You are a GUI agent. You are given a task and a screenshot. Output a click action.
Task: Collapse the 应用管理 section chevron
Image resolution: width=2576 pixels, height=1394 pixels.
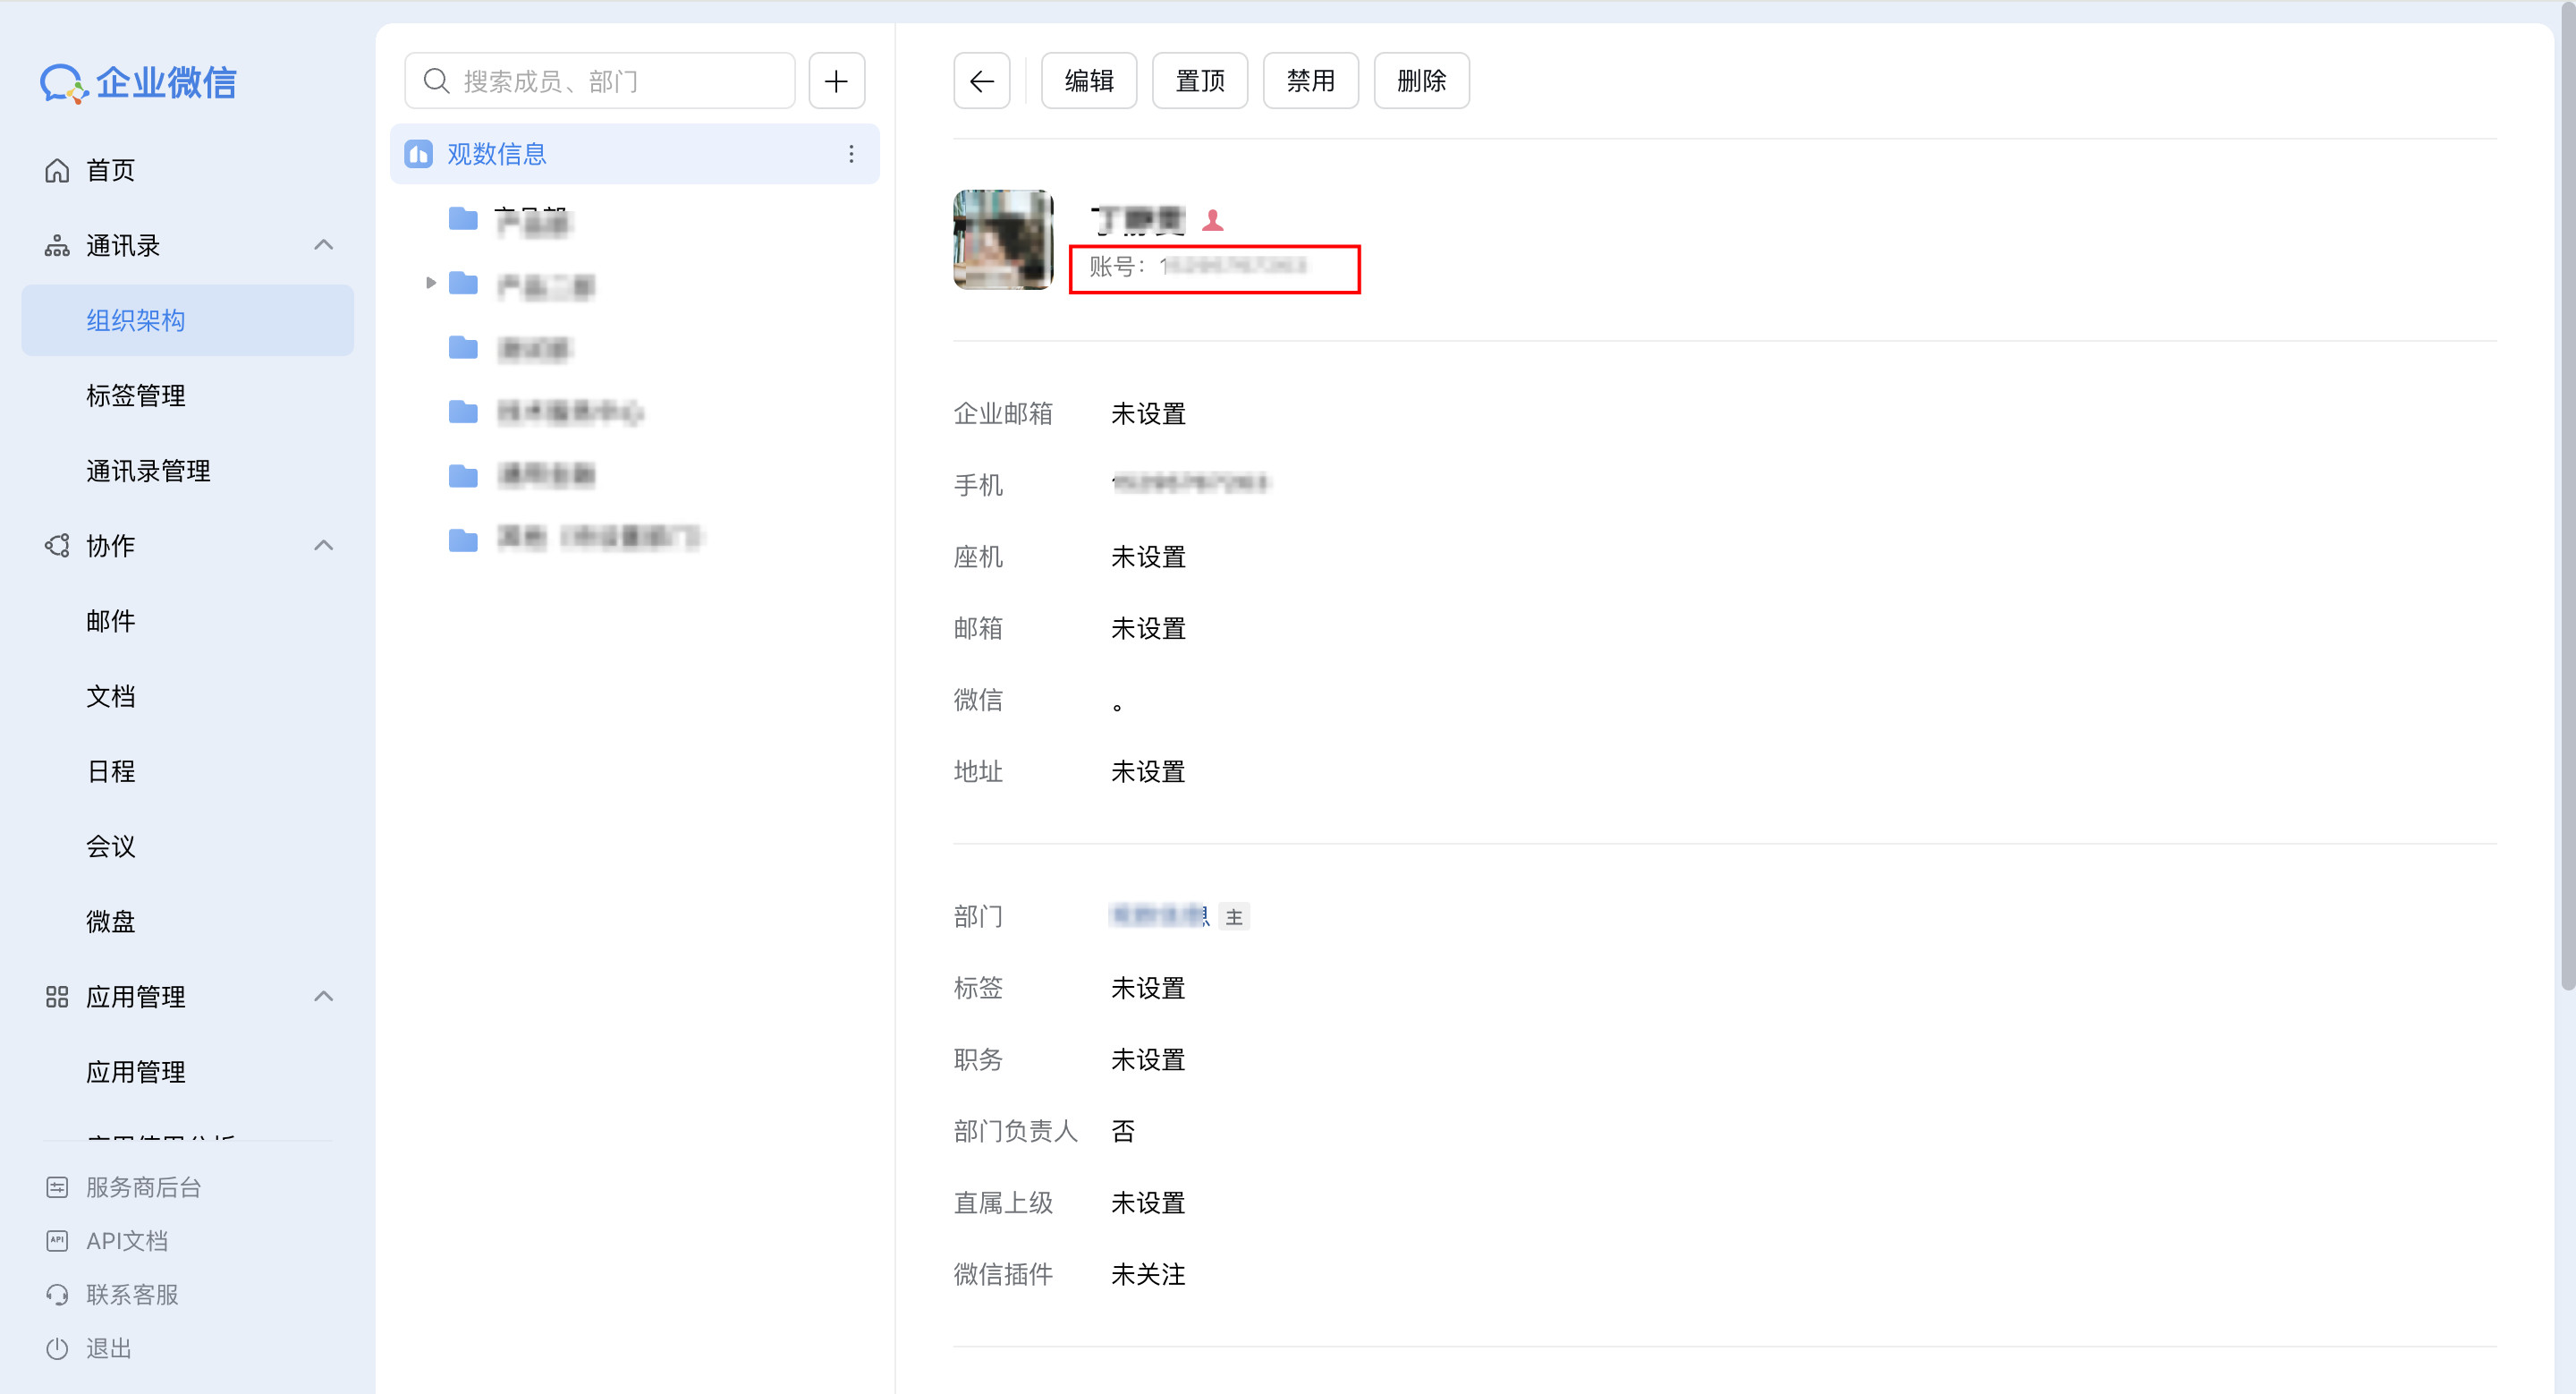click(323, 996)
